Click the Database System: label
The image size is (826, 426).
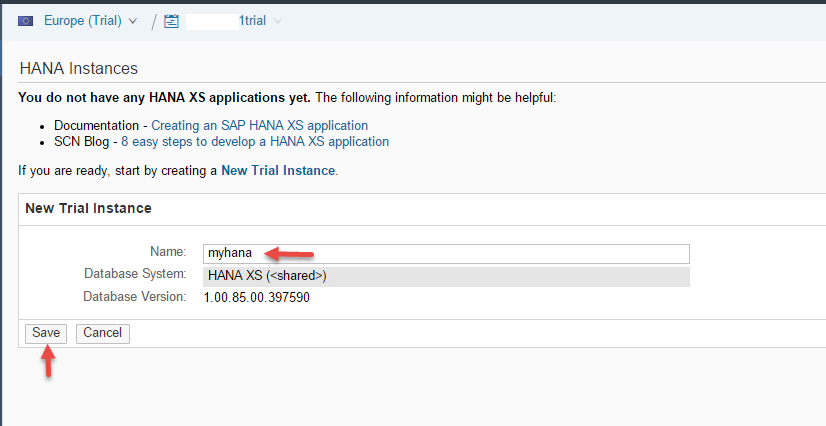(135, 274)
